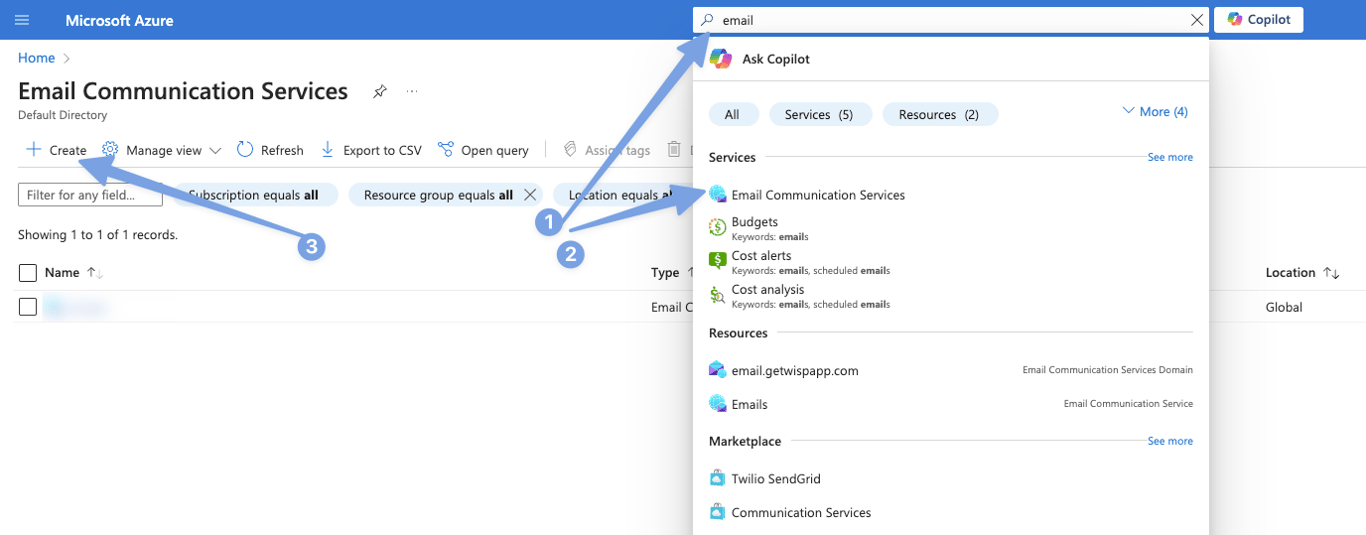Open Copilot from the top bar
Screen dimensions: 1366x535
point(1259,20)
